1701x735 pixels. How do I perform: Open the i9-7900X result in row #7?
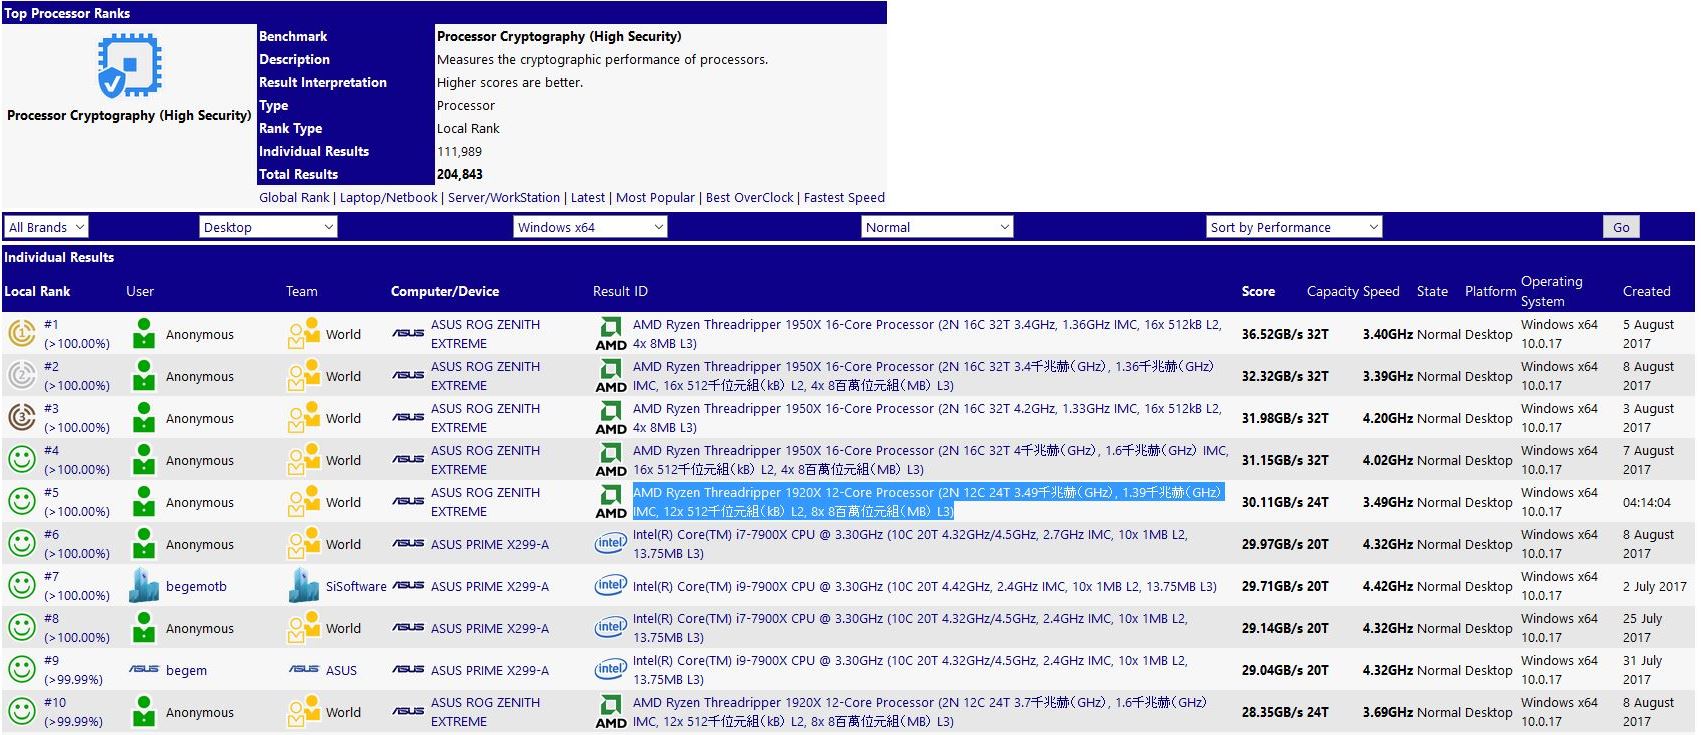925,586
